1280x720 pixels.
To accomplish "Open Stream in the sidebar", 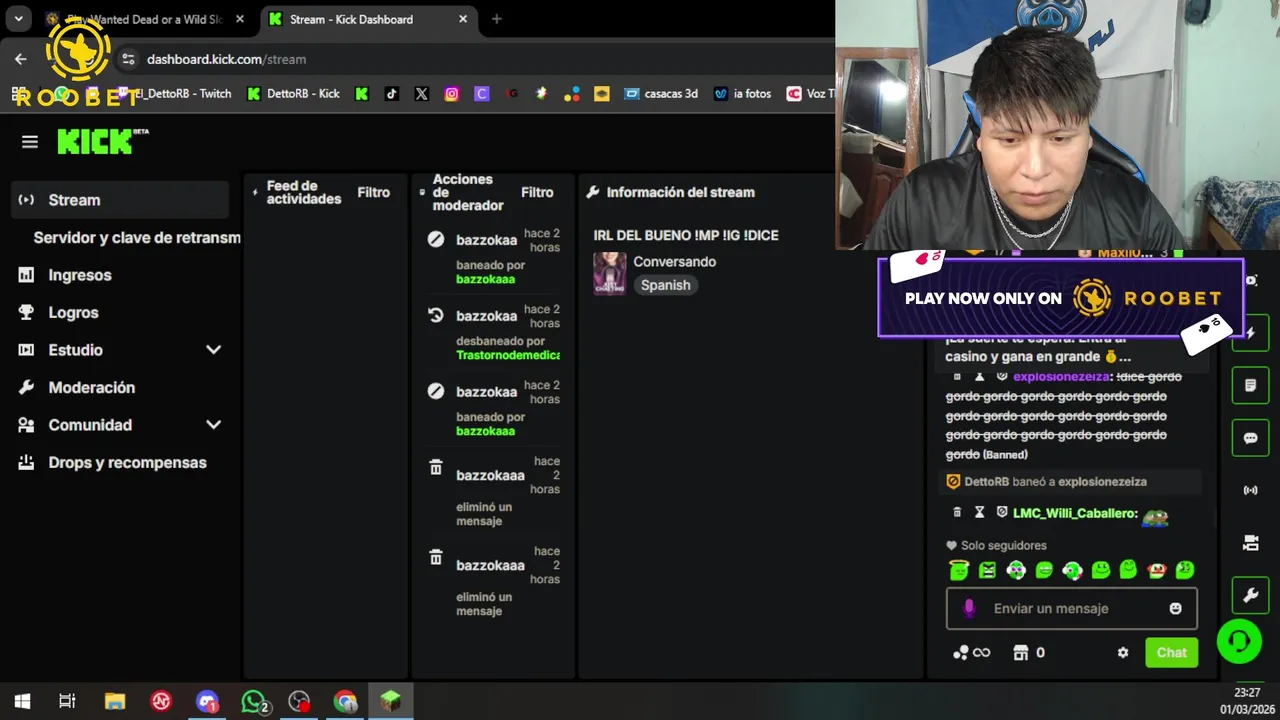I will [x=120, y=200].
